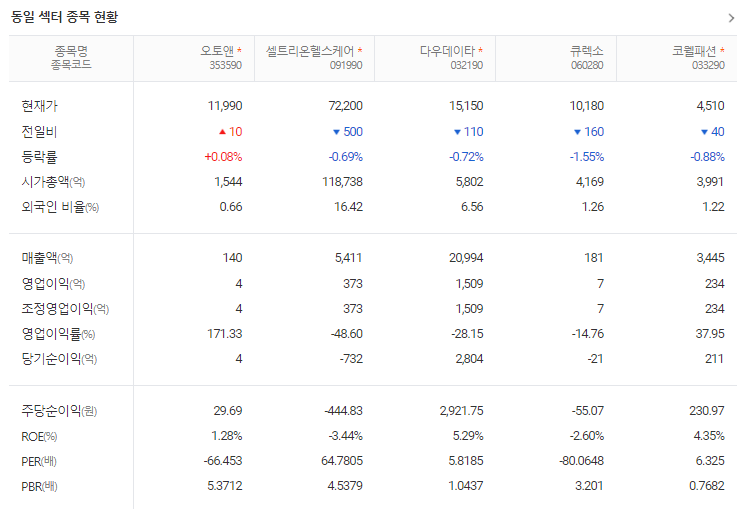
Task: Click sales value 20,994
Action: 466,258
